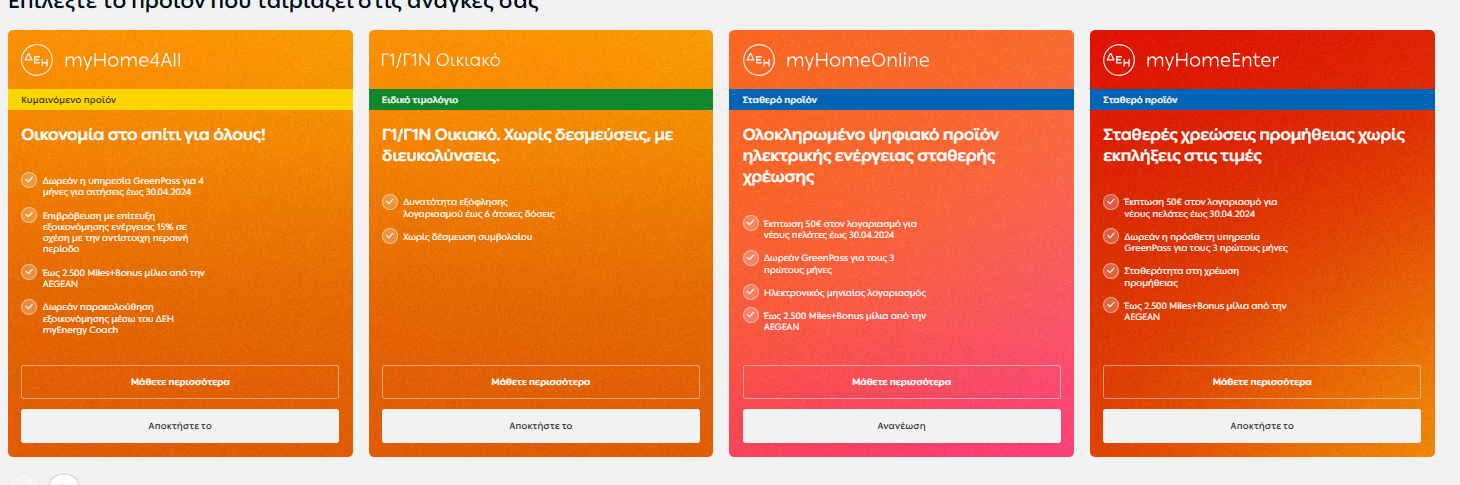
Task: Click the ΔΕΗ logo on myHomeOnline card
Action: (759, 60)
